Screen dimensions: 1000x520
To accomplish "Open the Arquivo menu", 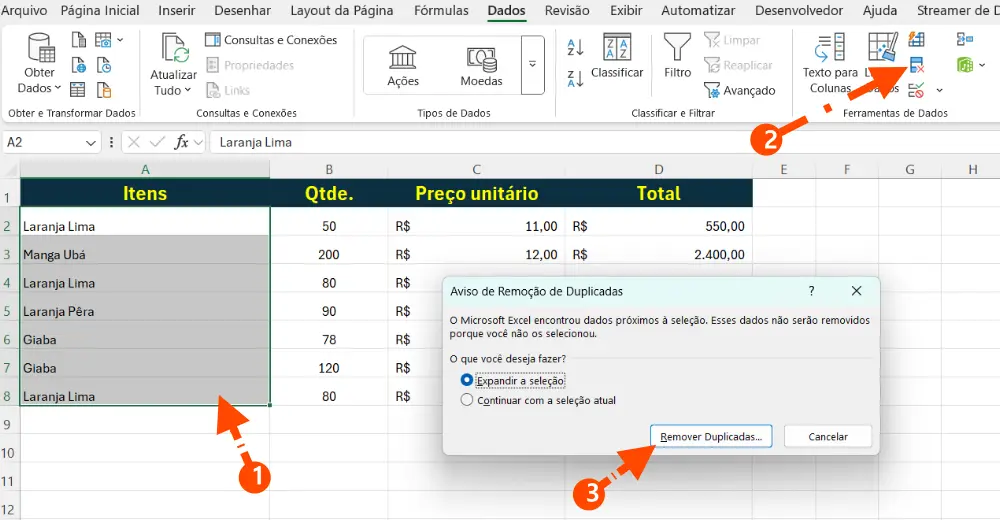I will [x=24, y=11].
